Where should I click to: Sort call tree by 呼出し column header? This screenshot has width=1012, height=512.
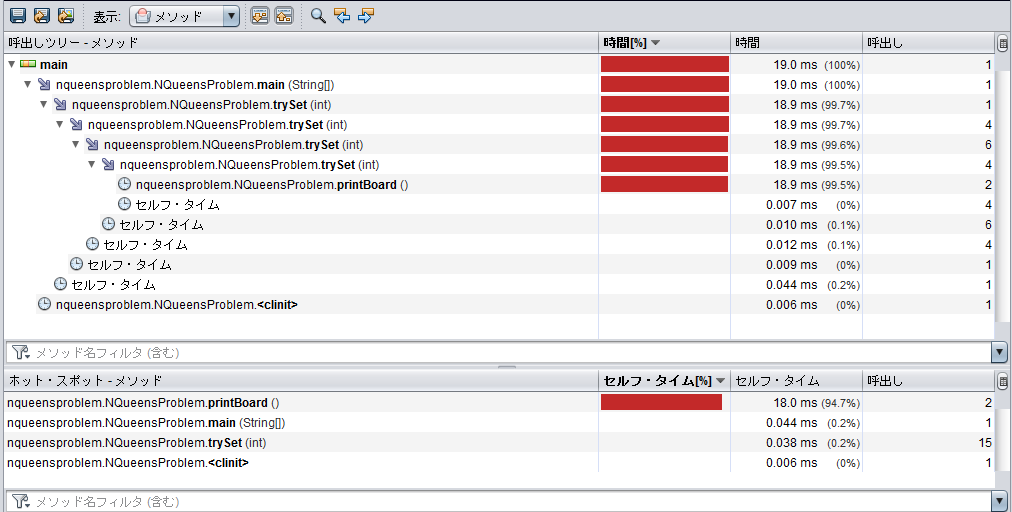pos(927,42)
